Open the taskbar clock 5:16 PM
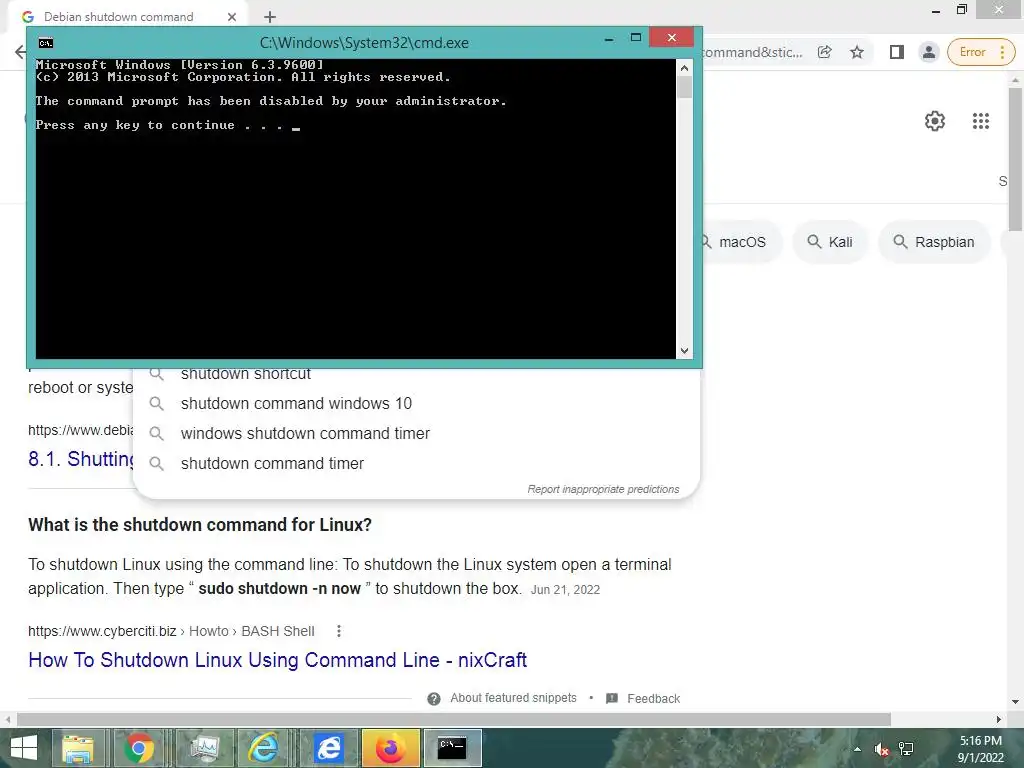This screenshot has width=1024, height=768. (x=980, y=748)
